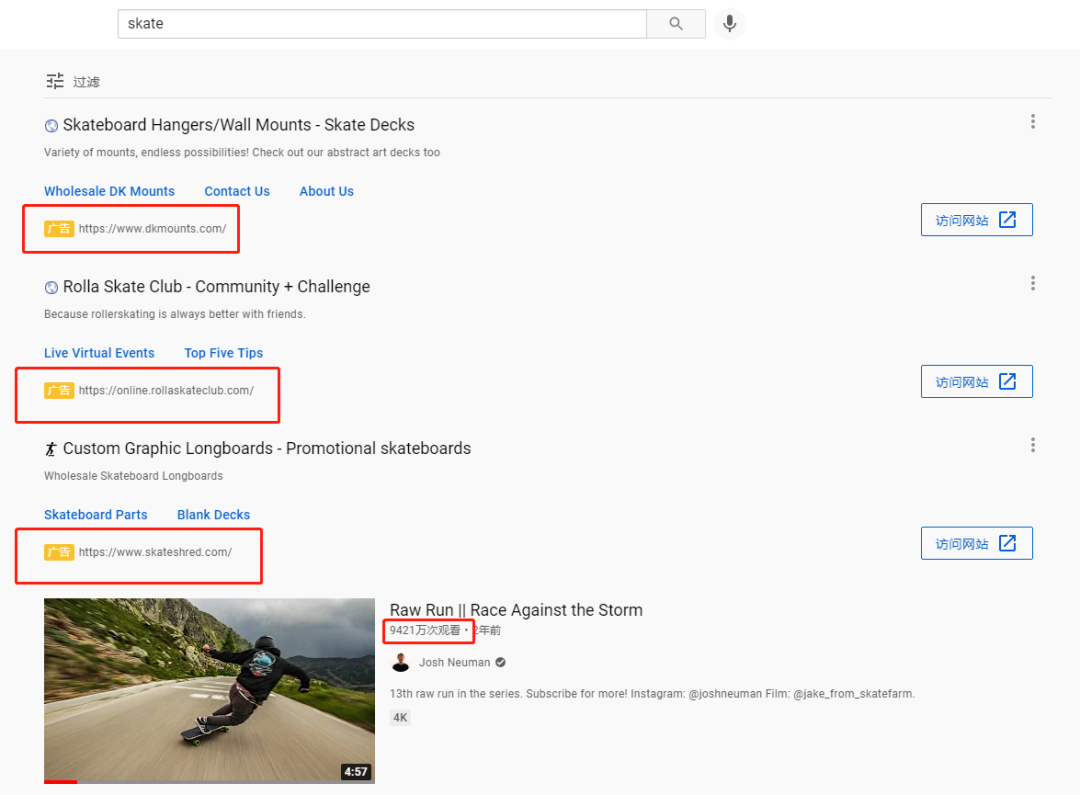This screenshot has height=795, width=1080.
Task: Activate voice search microphone
Action: point(729,24)
